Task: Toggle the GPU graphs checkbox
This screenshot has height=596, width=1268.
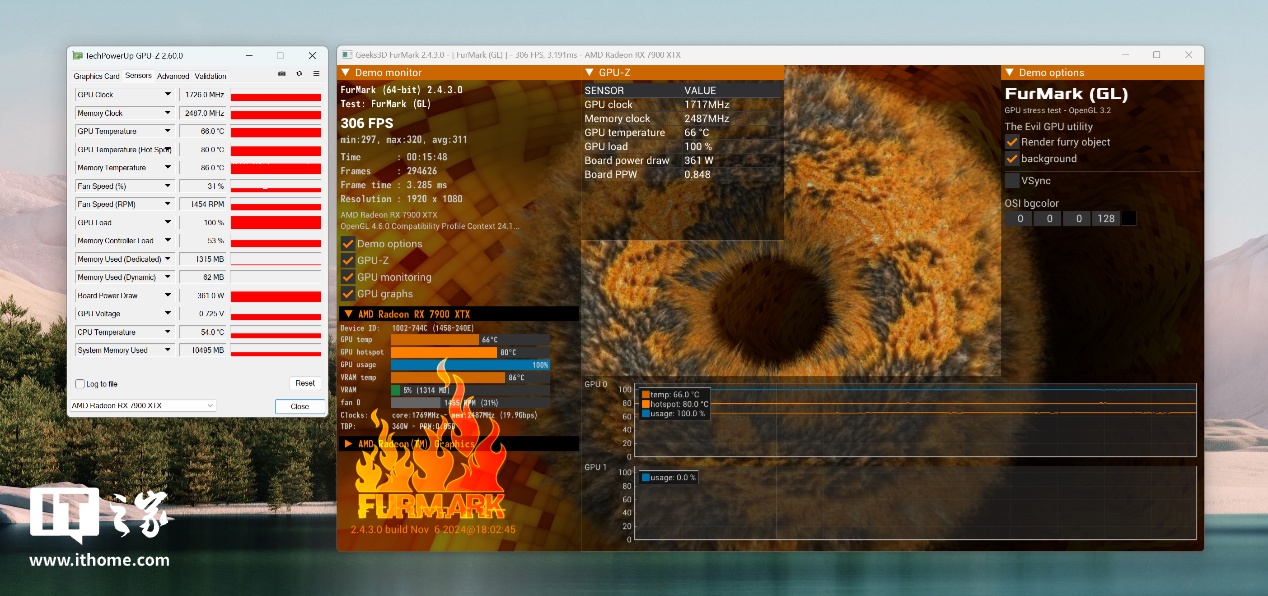Action: (x=348, y=294)
